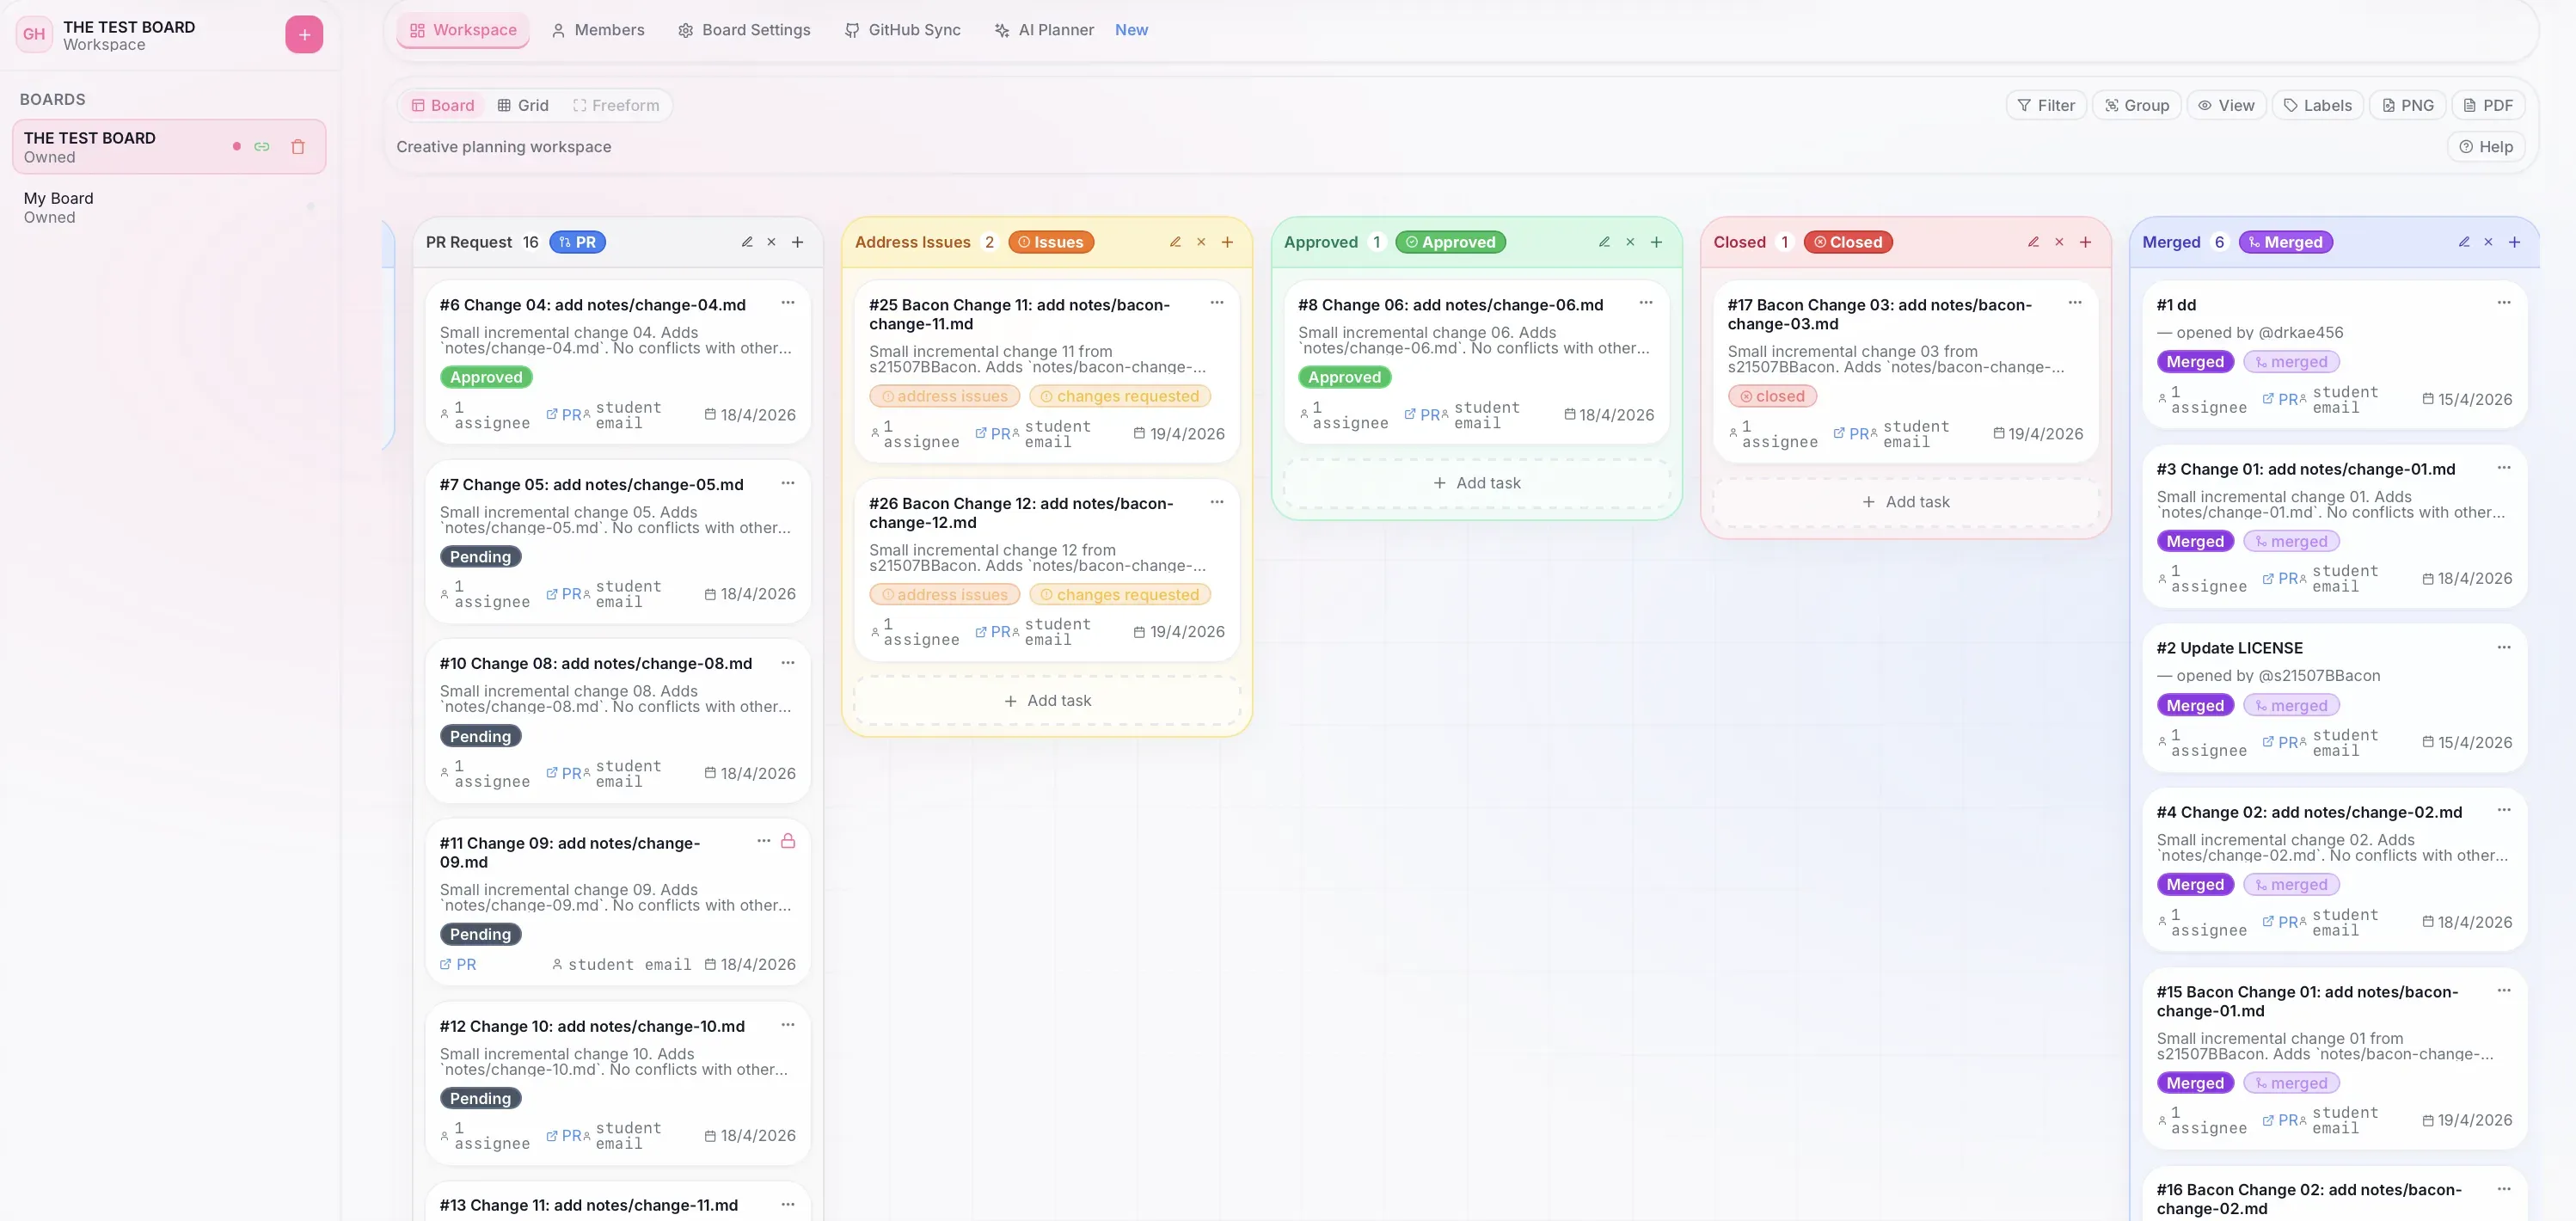
Task: Switch to Freeform view
Action: pos(616,105)
